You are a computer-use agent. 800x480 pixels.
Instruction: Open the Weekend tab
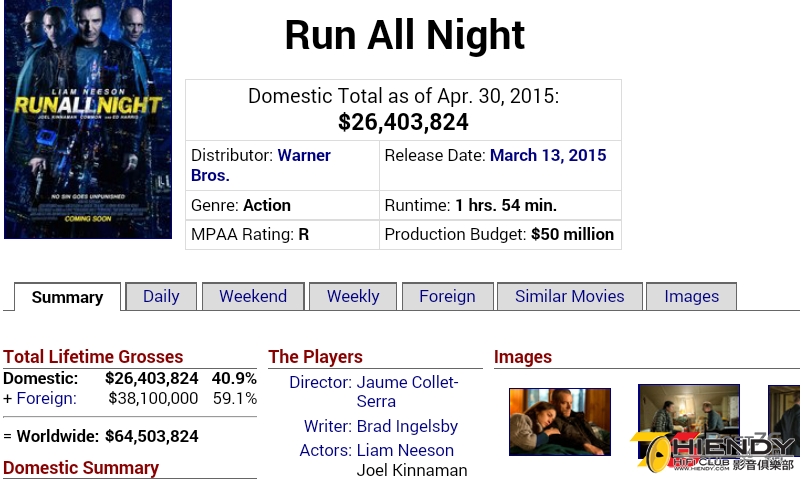[x=253, y=297]
